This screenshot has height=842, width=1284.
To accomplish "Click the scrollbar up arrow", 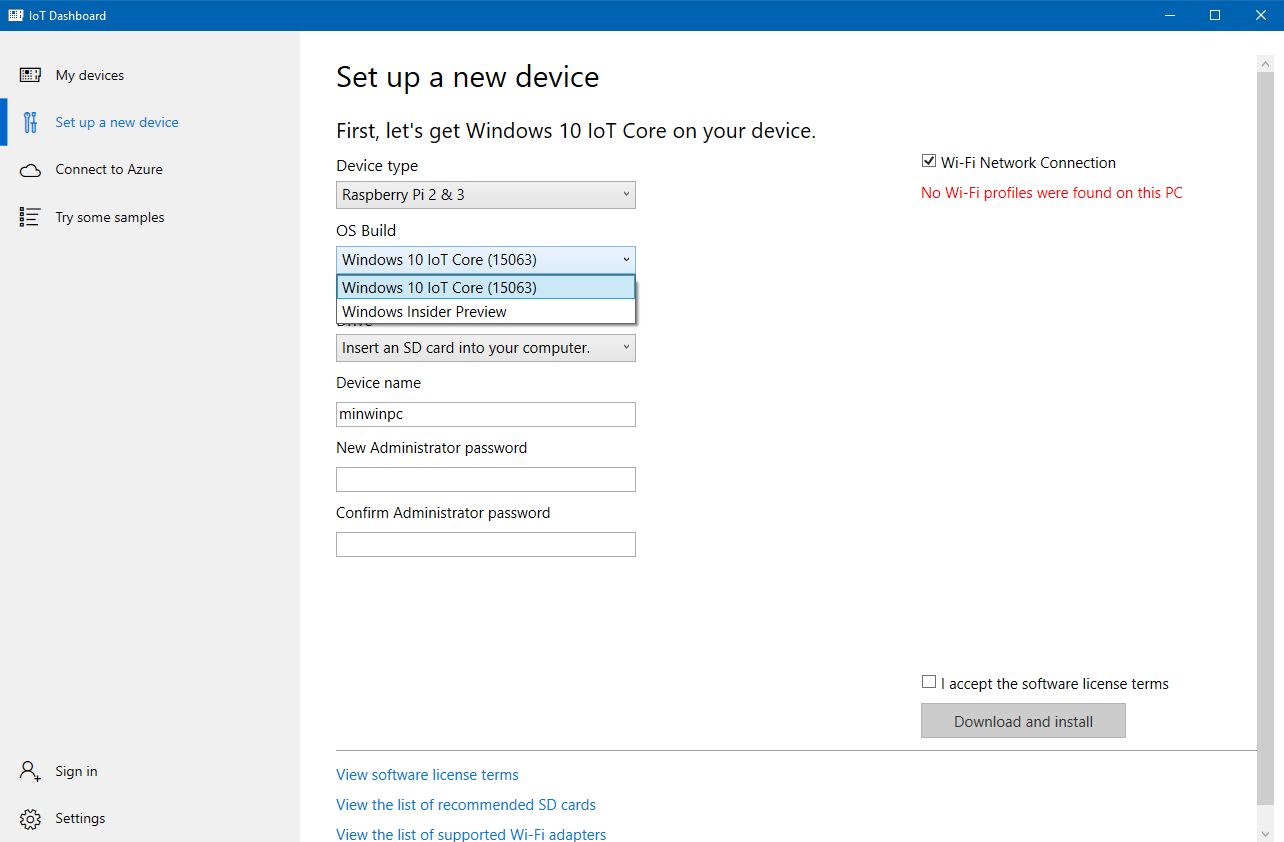I will 1265,63.
